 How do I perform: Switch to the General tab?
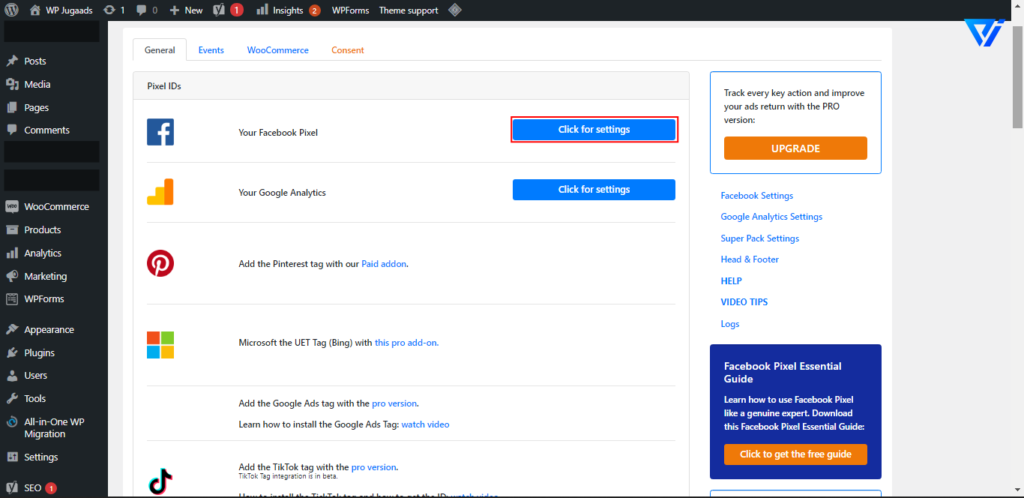click(160, 50)
